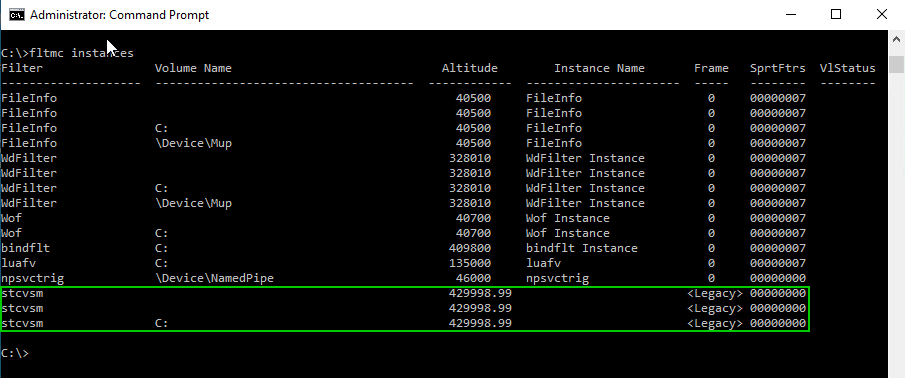The image size is (905, 378).
Task: Click the Instance Name column header
Action: pos(599,68)
